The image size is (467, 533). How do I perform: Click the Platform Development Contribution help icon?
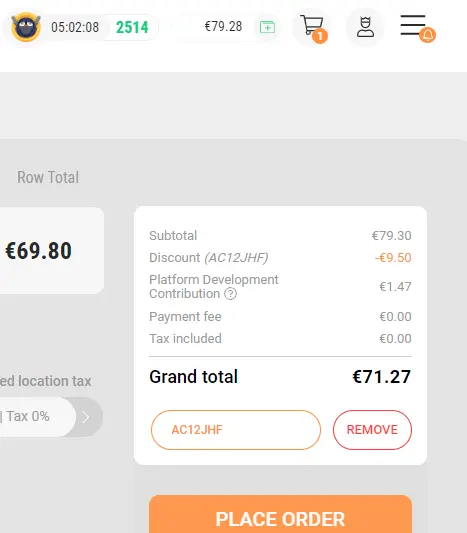click(230, 294)
